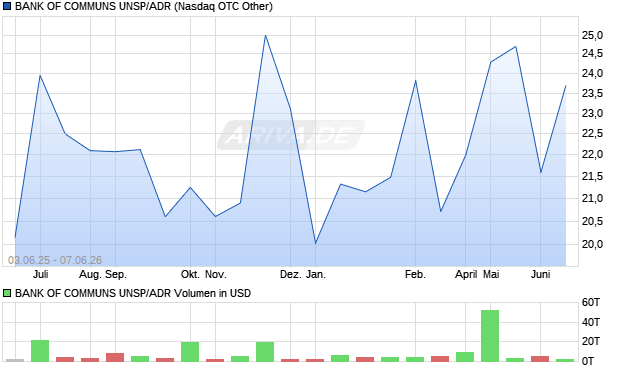Viewport: 620px width, 371px height.
Task: Select the chart title 'BANK OF COMMUNS UNSP/ADR (Nasdaq OTC Other)'
Action: pyautogui.click(x=144, y=6)
